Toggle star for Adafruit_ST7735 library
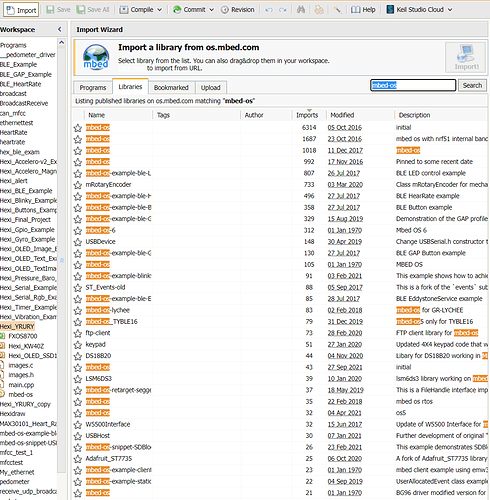This screenshot has height=500, width=490. tap(78, 459)
